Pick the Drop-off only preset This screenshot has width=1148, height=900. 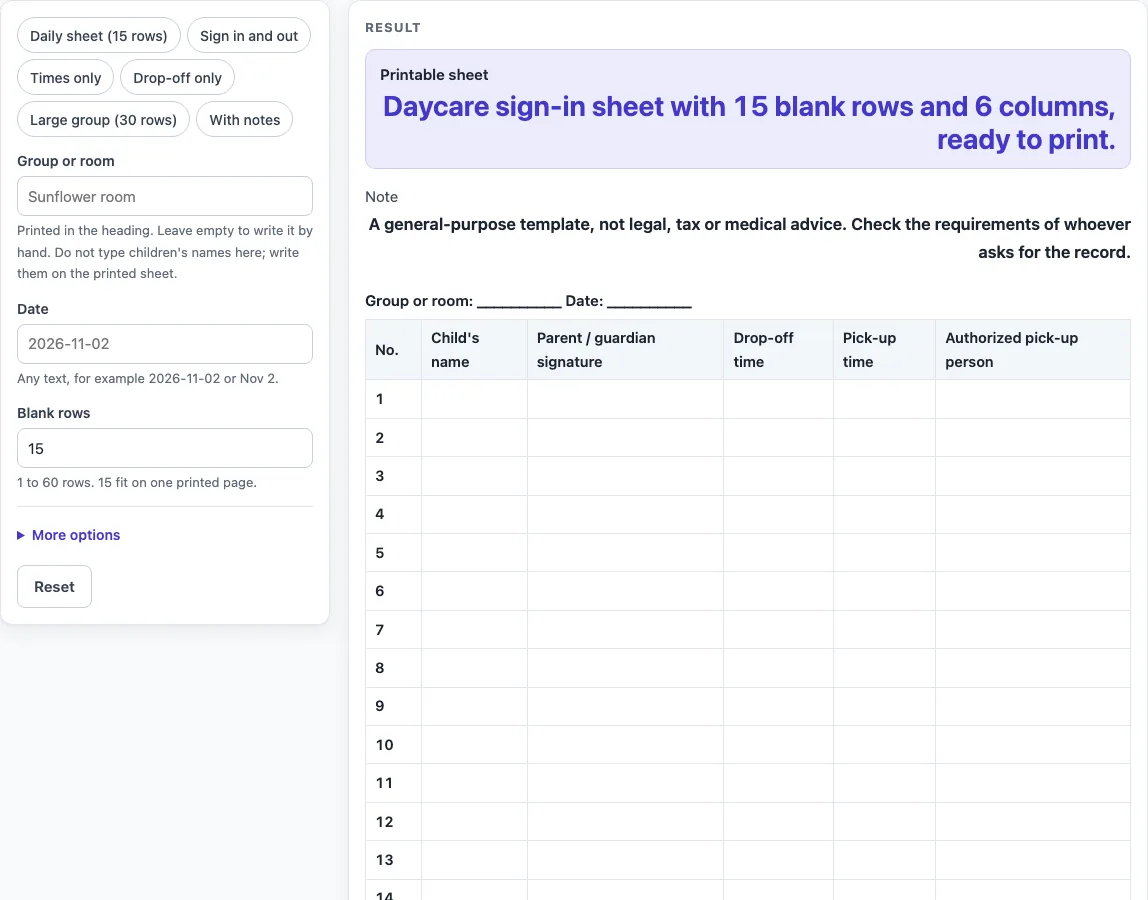(x=177, y=78)
